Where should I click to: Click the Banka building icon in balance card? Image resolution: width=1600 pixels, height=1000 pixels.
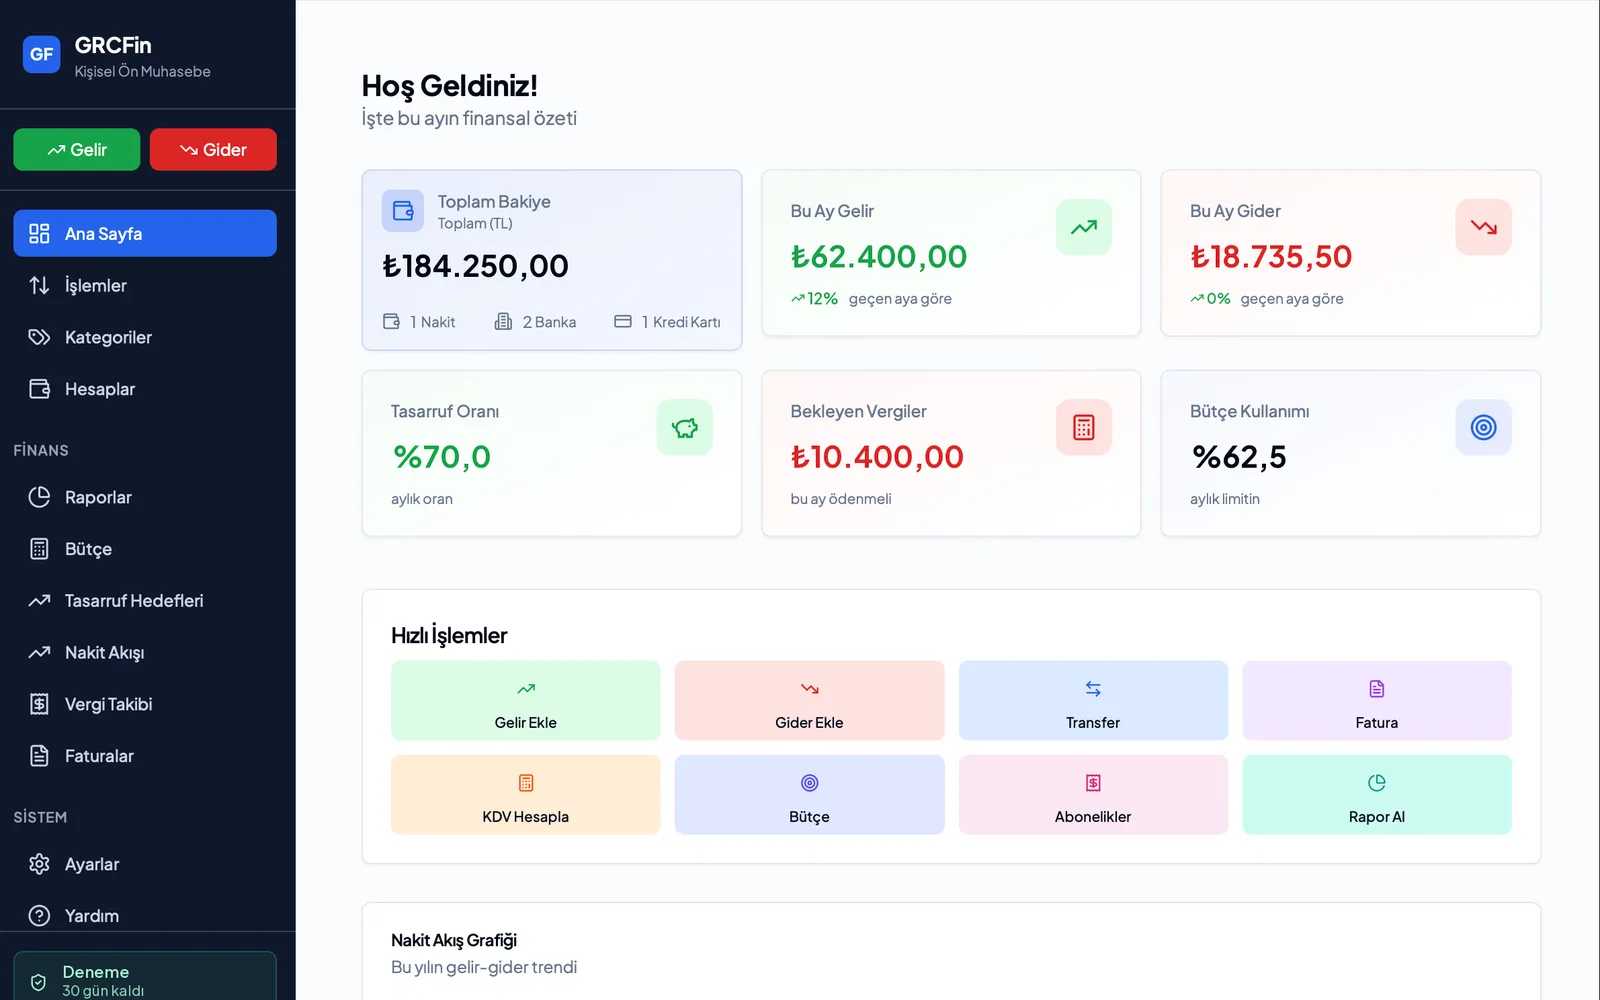click(504, 321)
